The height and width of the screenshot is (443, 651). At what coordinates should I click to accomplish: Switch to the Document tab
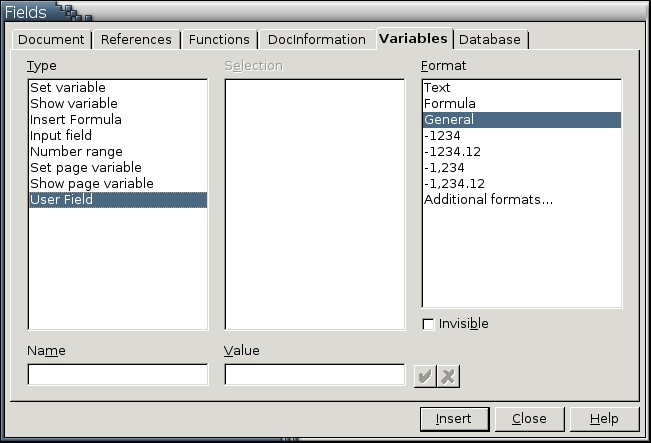pos(51,39)
